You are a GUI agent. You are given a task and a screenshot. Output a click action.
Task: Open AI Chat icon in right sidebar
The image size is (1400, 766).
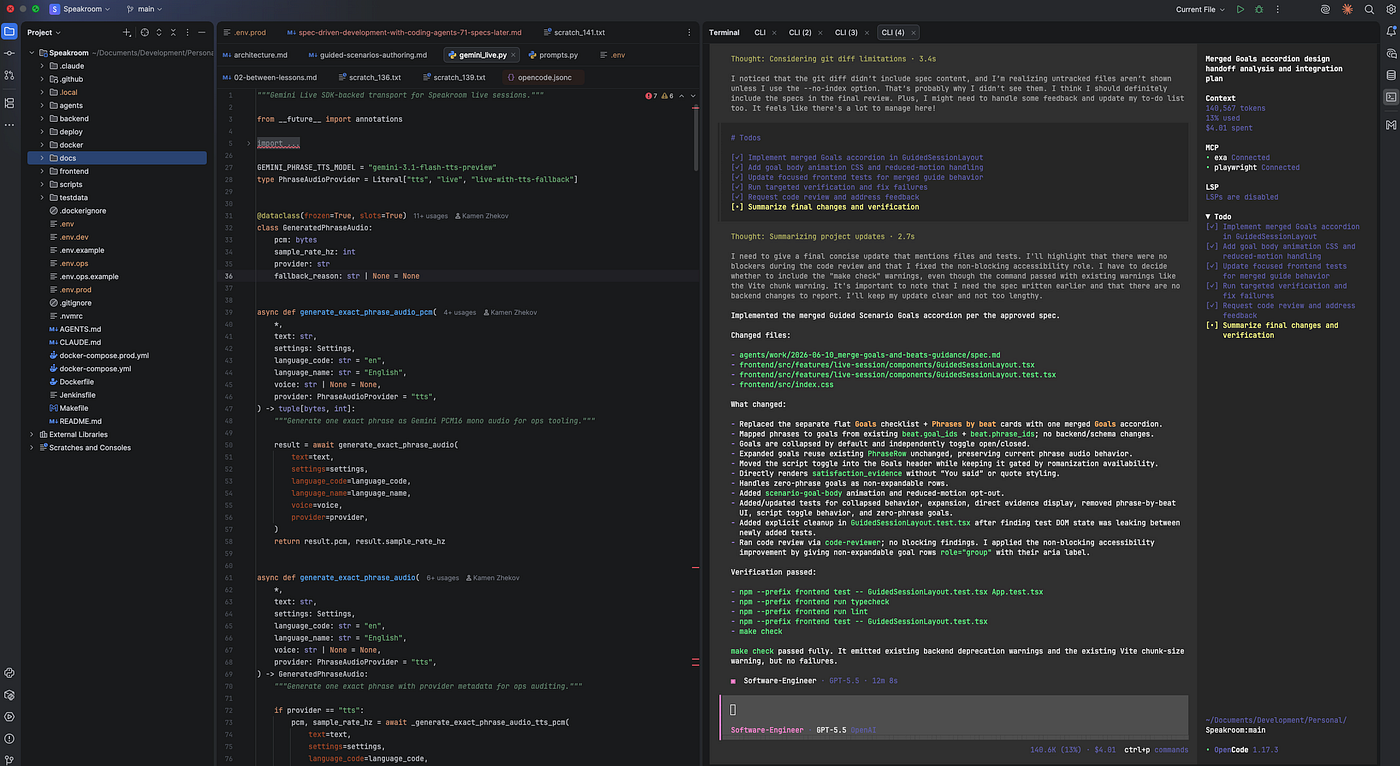(x=1390, y=54)
